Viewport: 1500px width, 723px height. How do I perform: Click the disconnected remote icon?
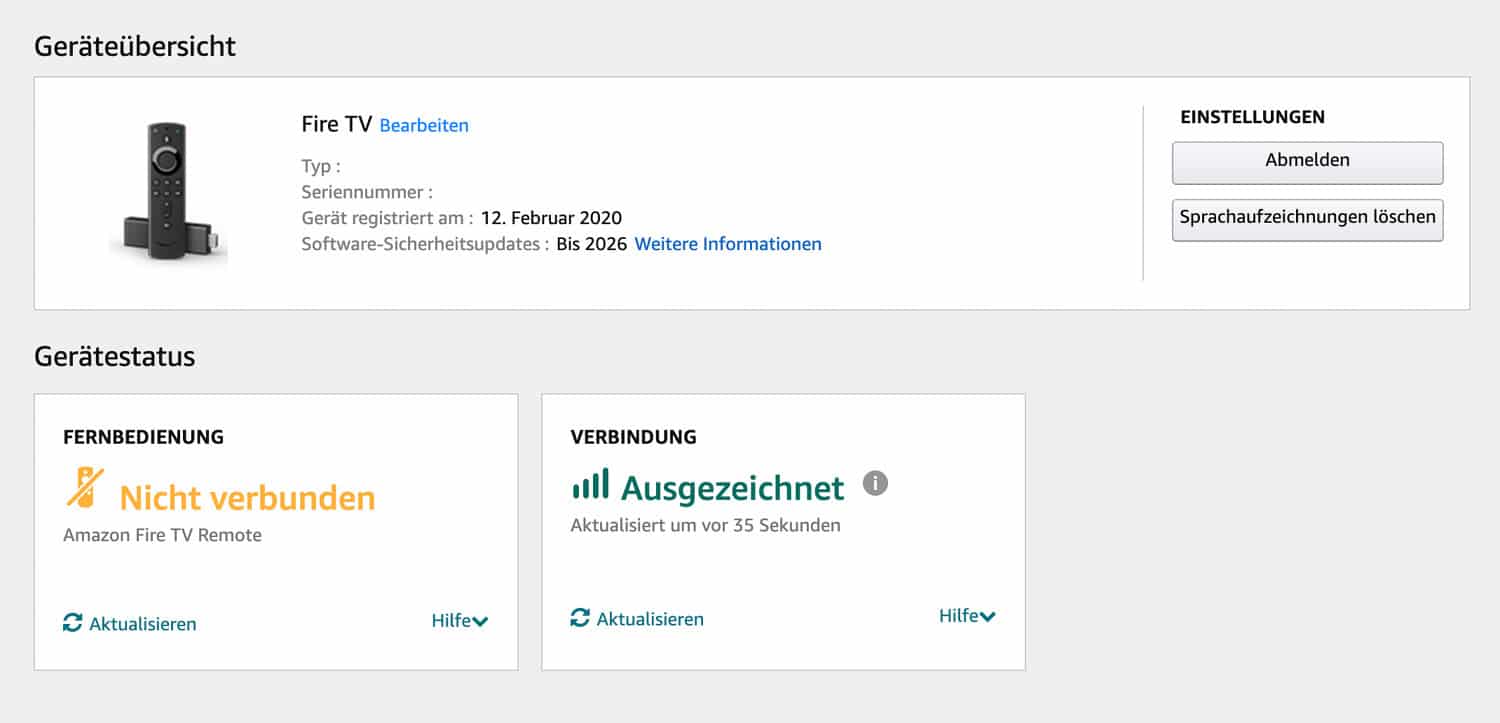pos(85,487)
